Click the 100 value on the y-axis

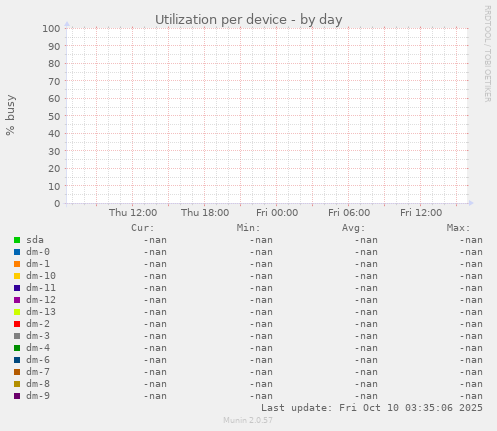point(51,29)
